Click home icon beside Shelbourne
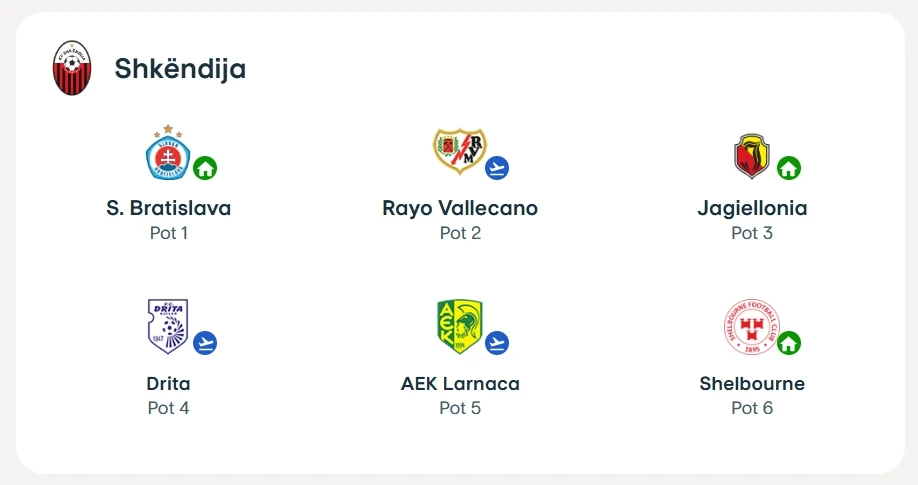The image size is (918, 485). [x=789, y=343]
